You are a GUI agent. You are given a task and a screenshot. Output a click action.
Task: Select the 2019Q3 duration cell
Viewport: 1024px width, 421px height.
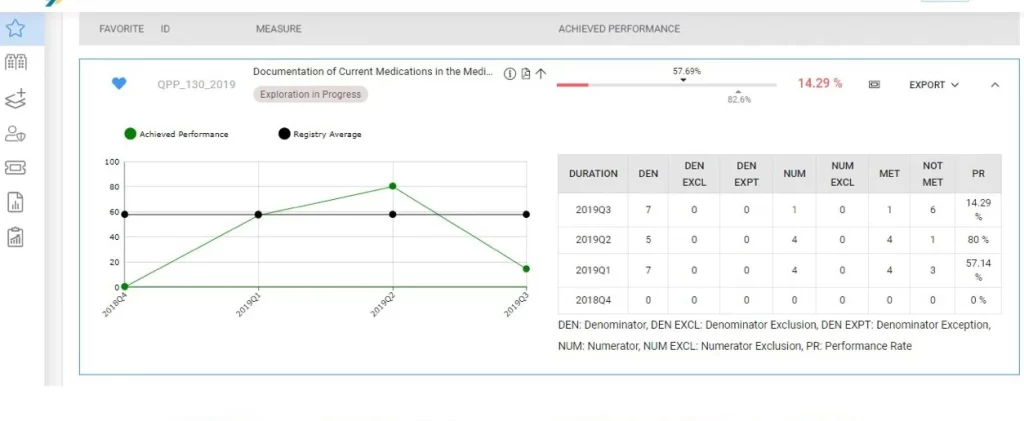(x=593, y=210)
